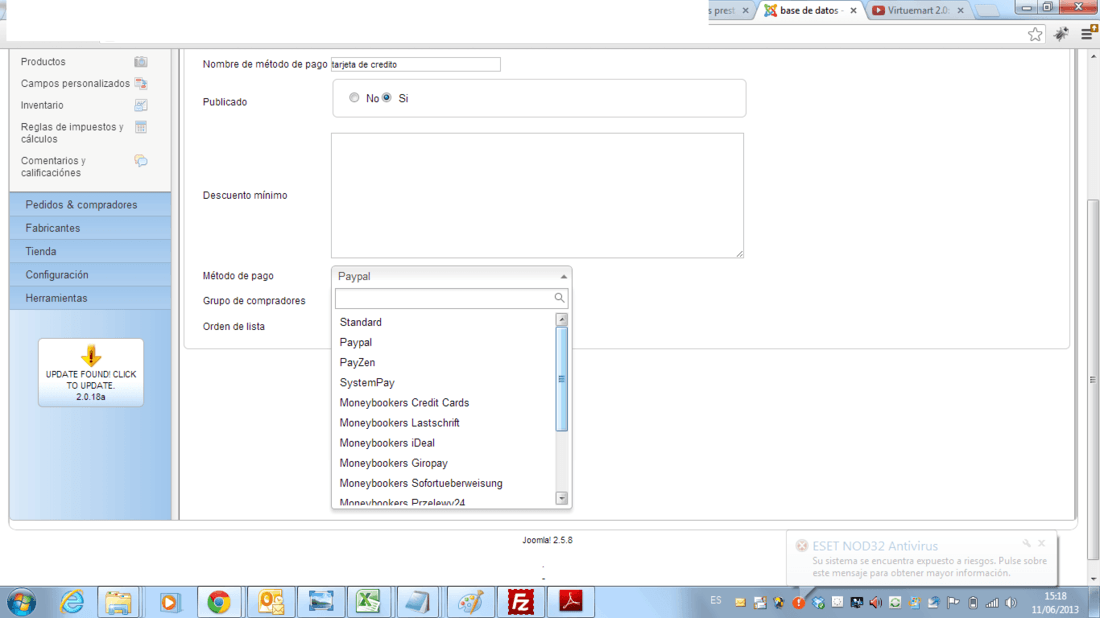Expand Configuración menu section
The height and width of the screenshot is (618, 1100).
pyautogui.click(x=90, y=275)
